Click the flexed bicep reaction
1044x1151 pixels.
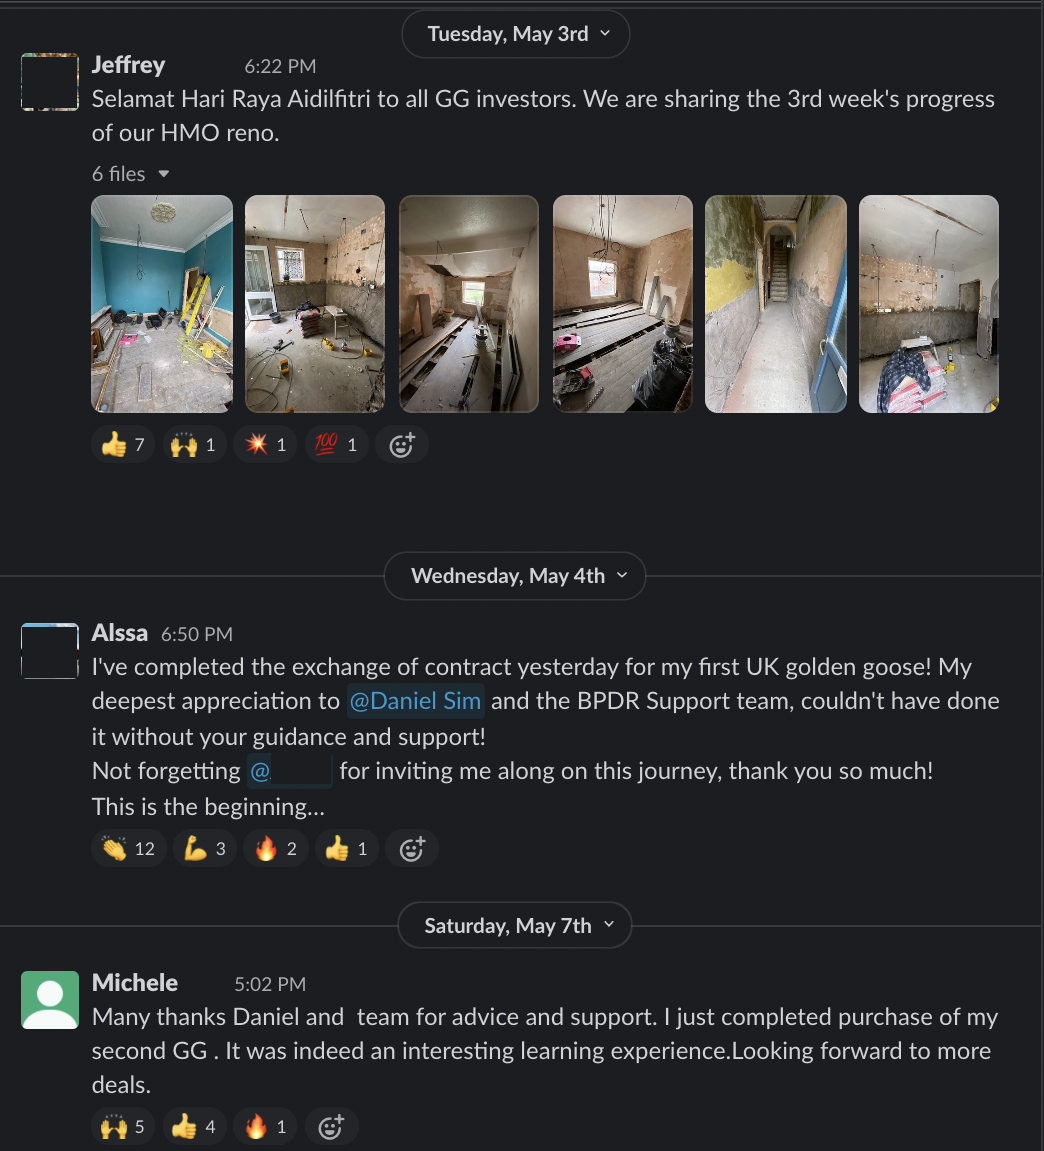tap(205, 849)
